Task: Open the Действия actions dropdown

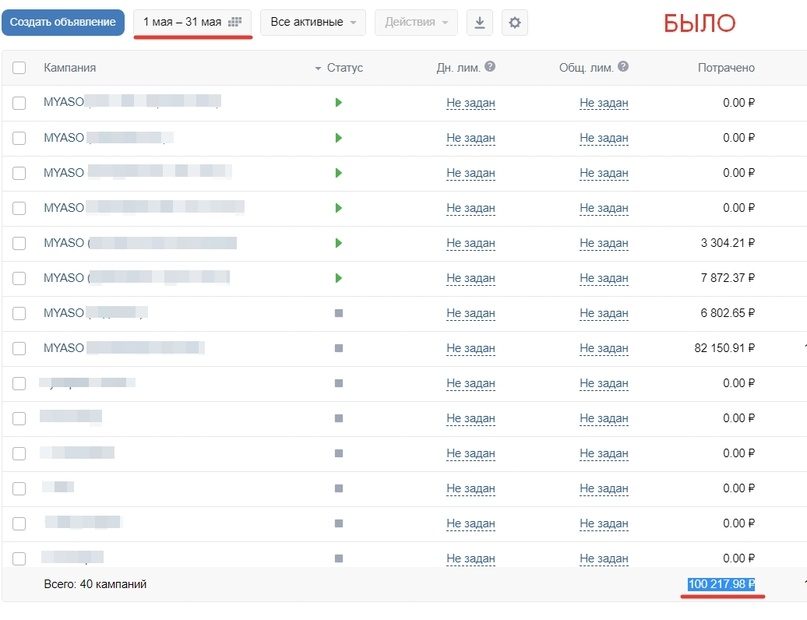Action: pyautogui.click(x=416, y=23)
